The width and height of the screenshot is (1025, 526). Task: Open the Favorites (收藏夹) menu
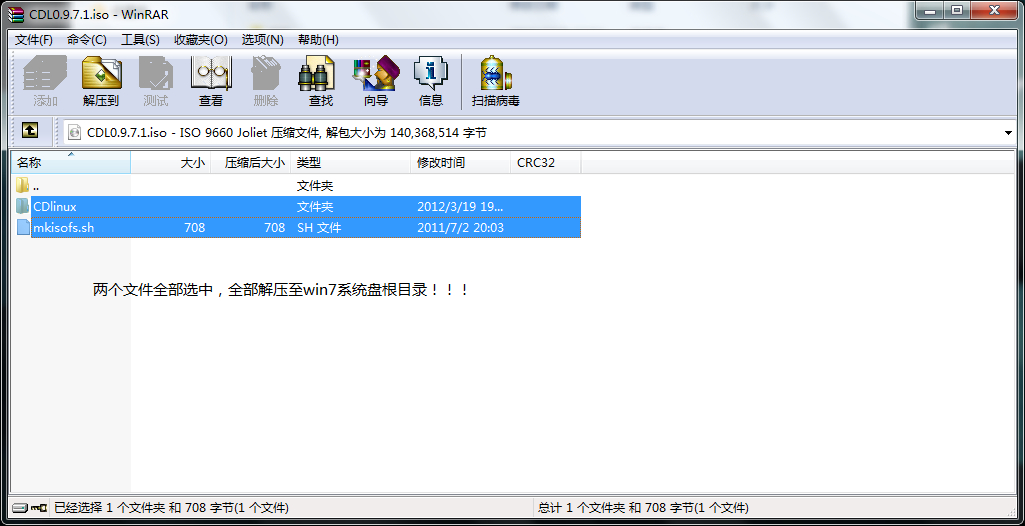[201, 40]
